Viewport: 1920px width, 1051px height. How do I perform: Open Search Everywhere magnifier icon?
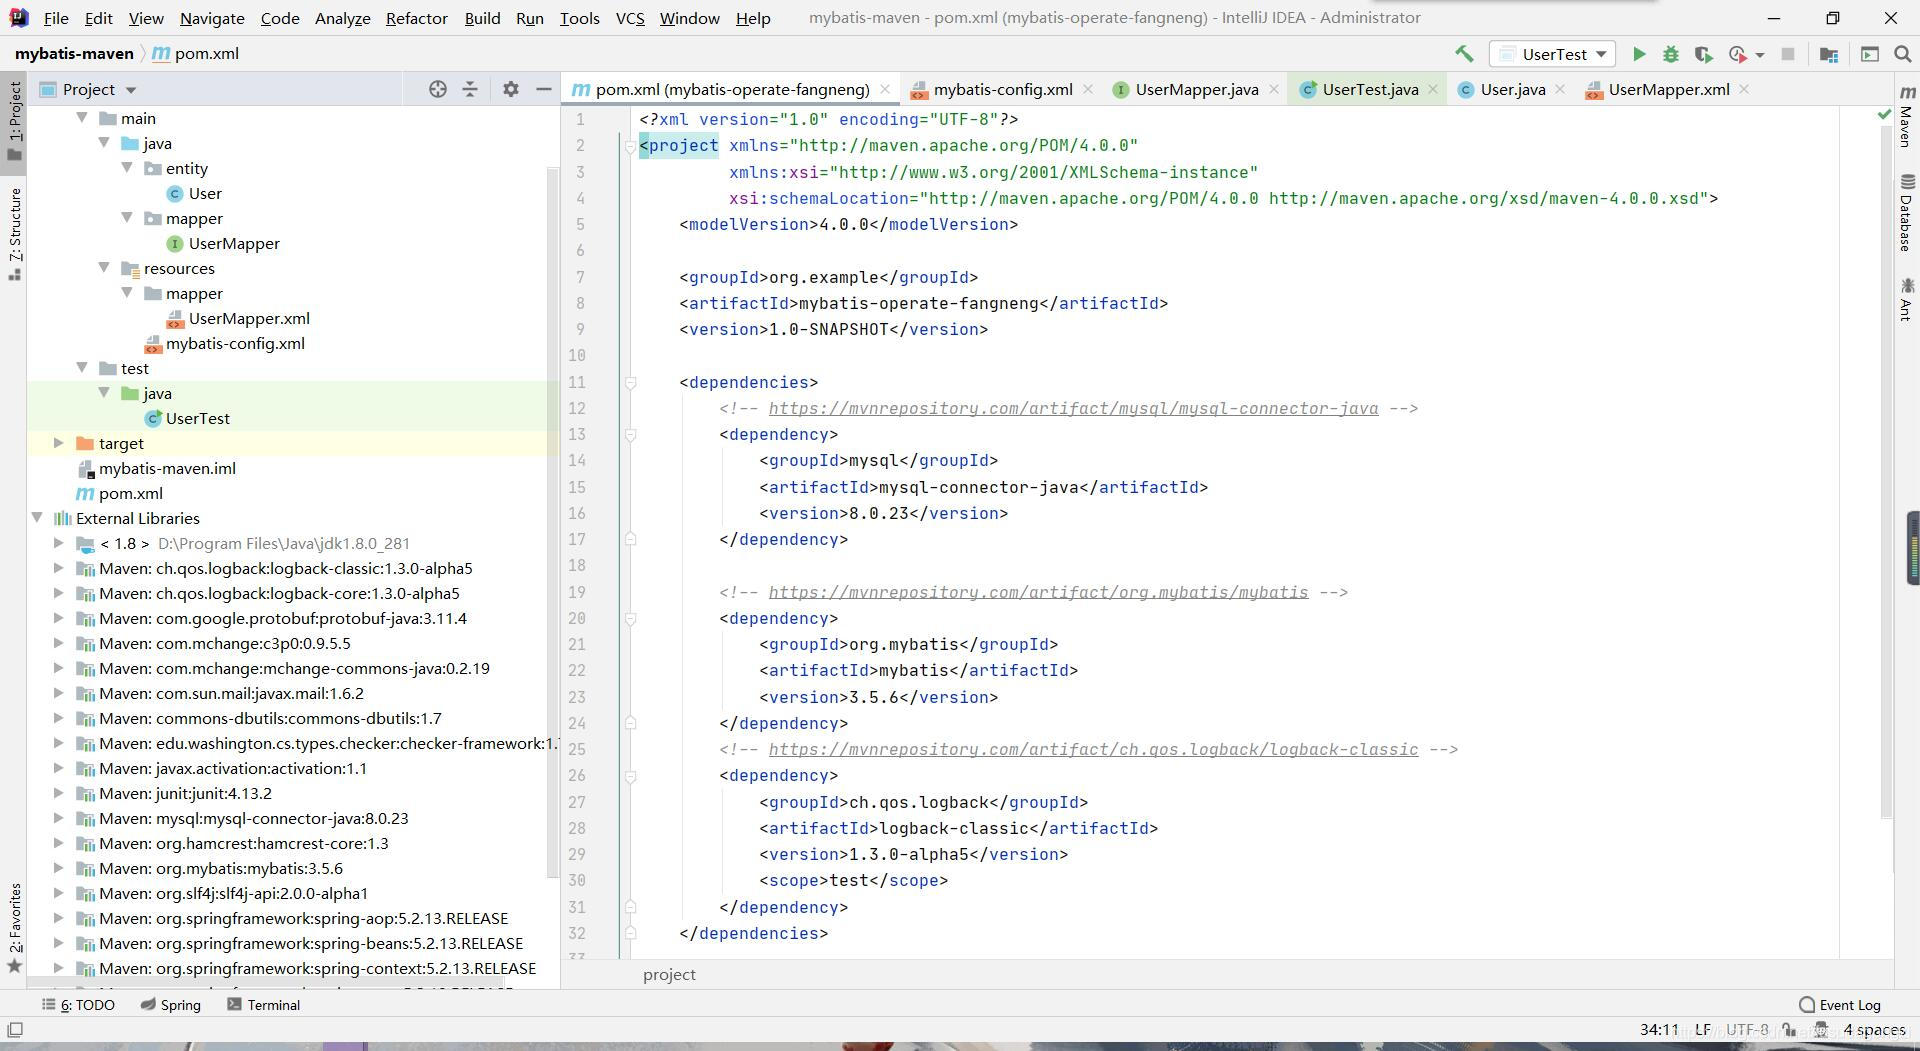pos(1903,54)
